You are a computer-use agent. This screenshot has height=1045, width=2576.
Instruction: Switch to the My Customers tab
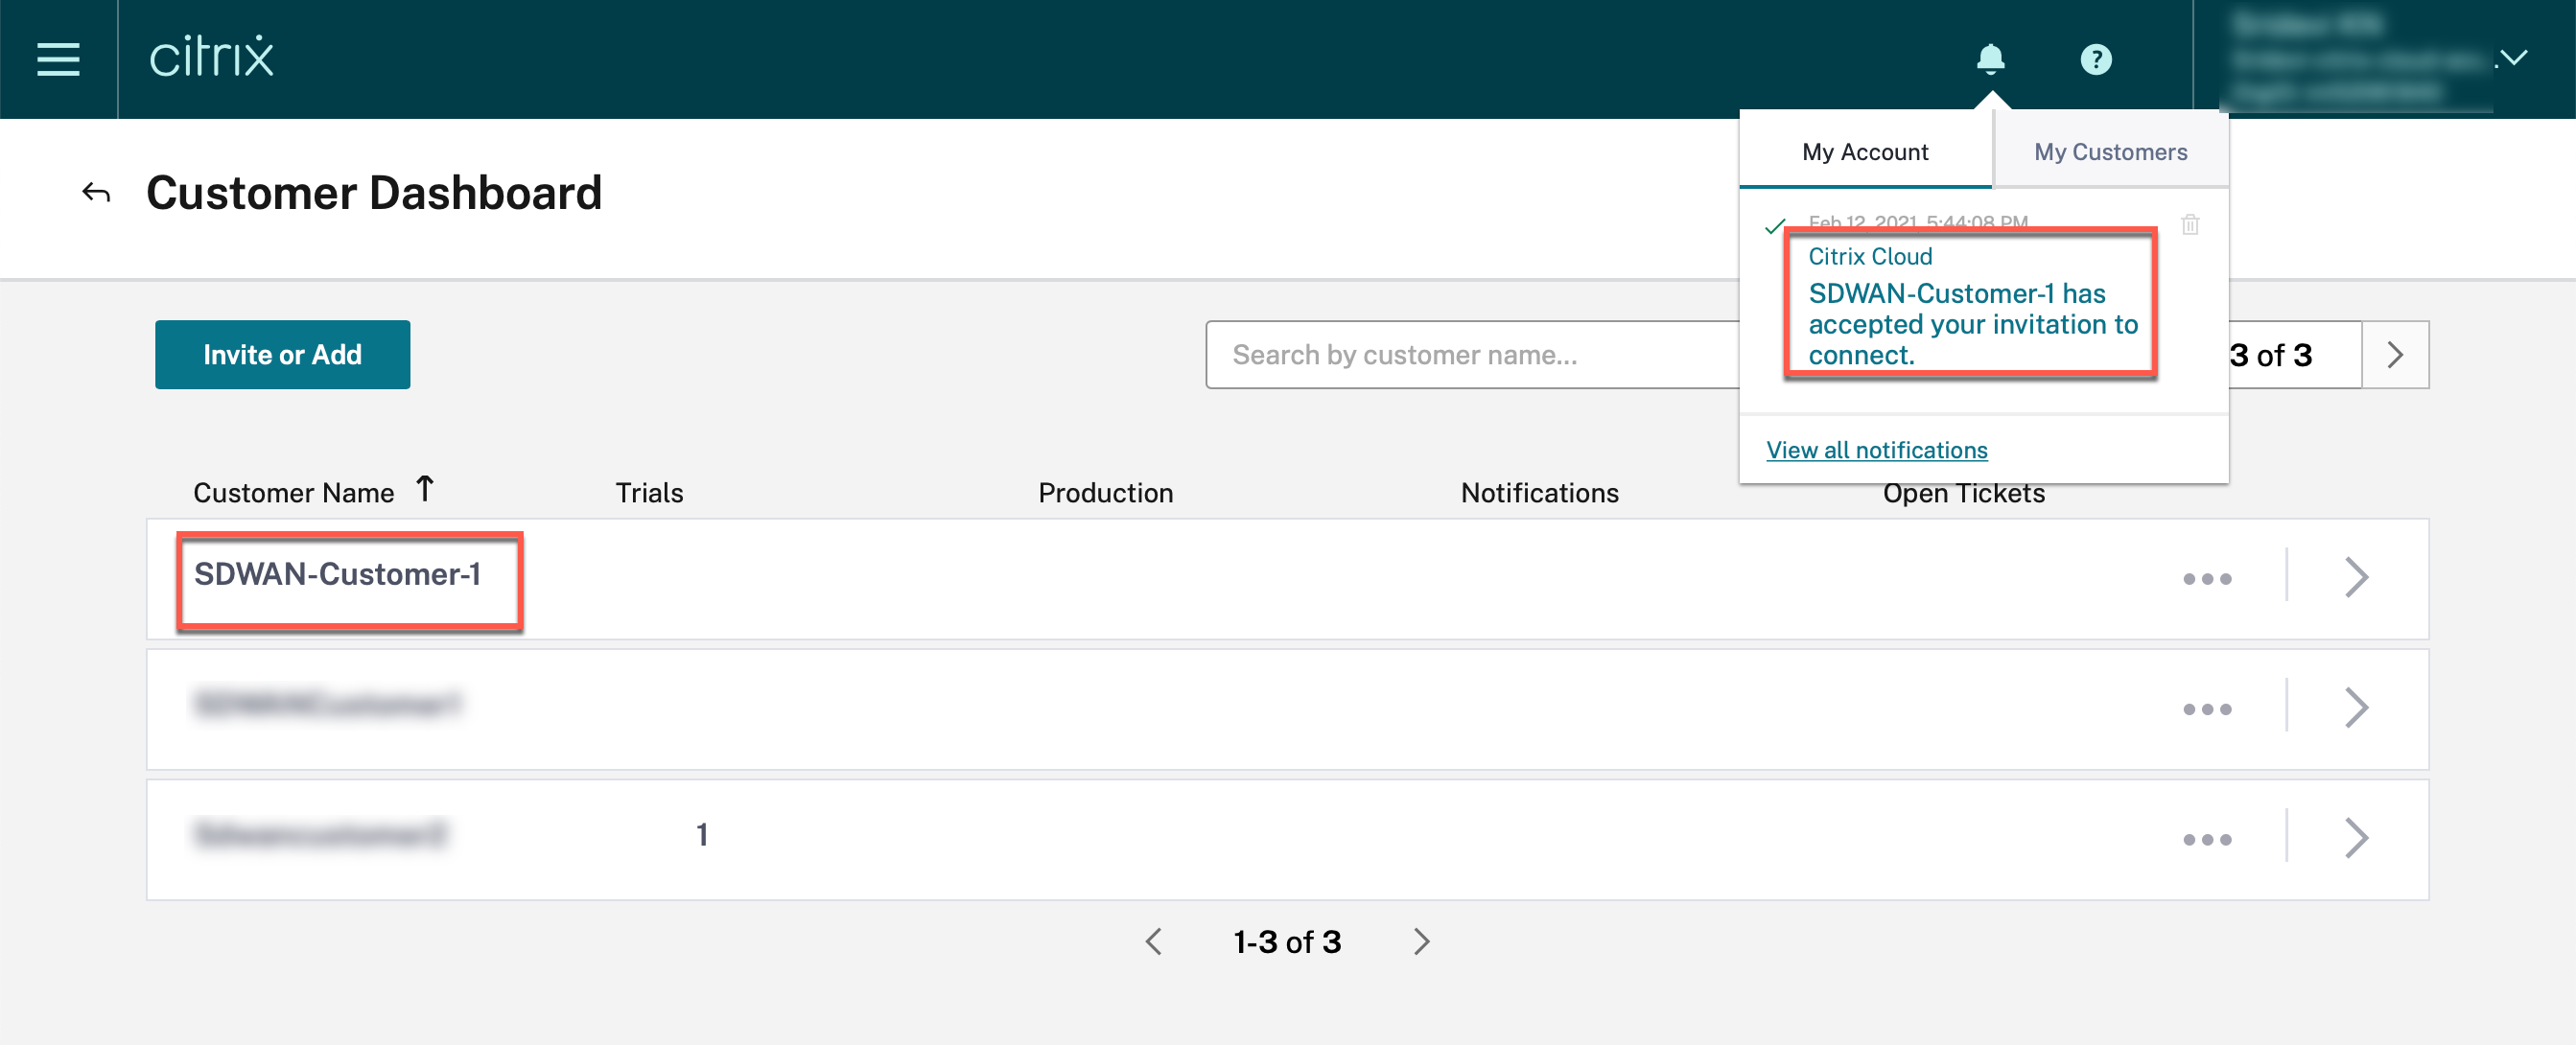click(2110, 151)
